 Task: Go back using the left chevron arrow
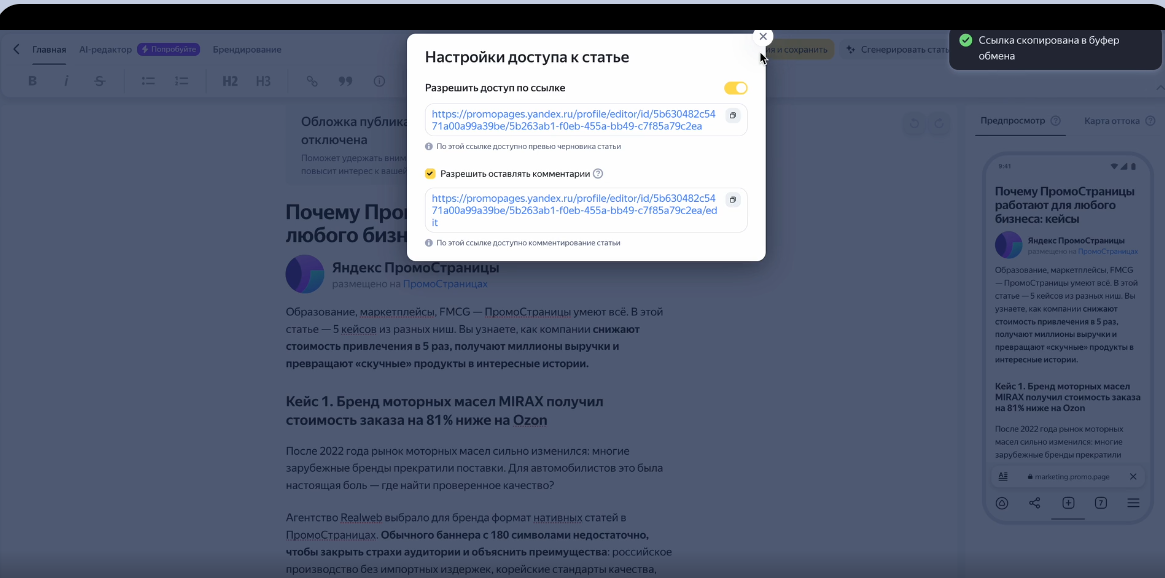pos(16,49)
